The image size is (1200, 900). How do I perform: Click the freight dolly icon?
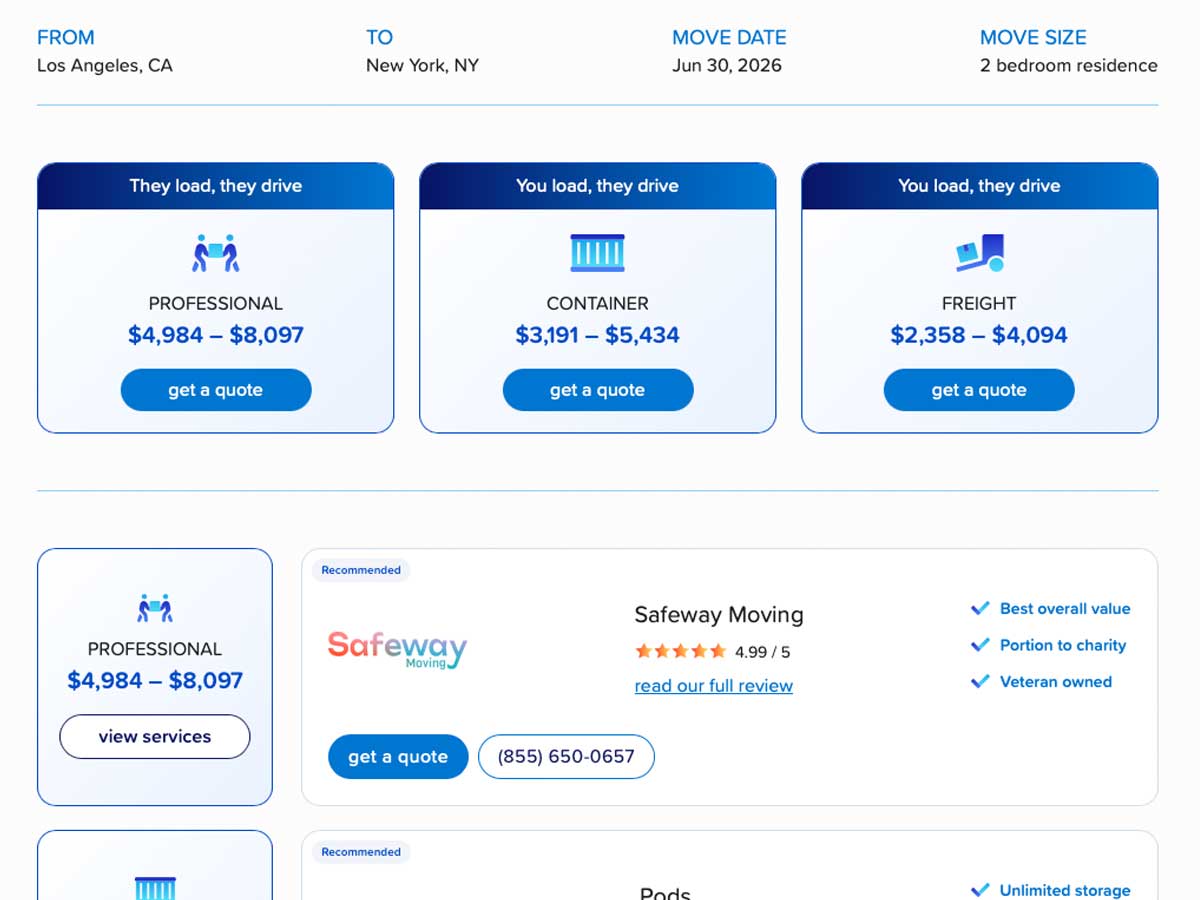(x=980, y=253)
